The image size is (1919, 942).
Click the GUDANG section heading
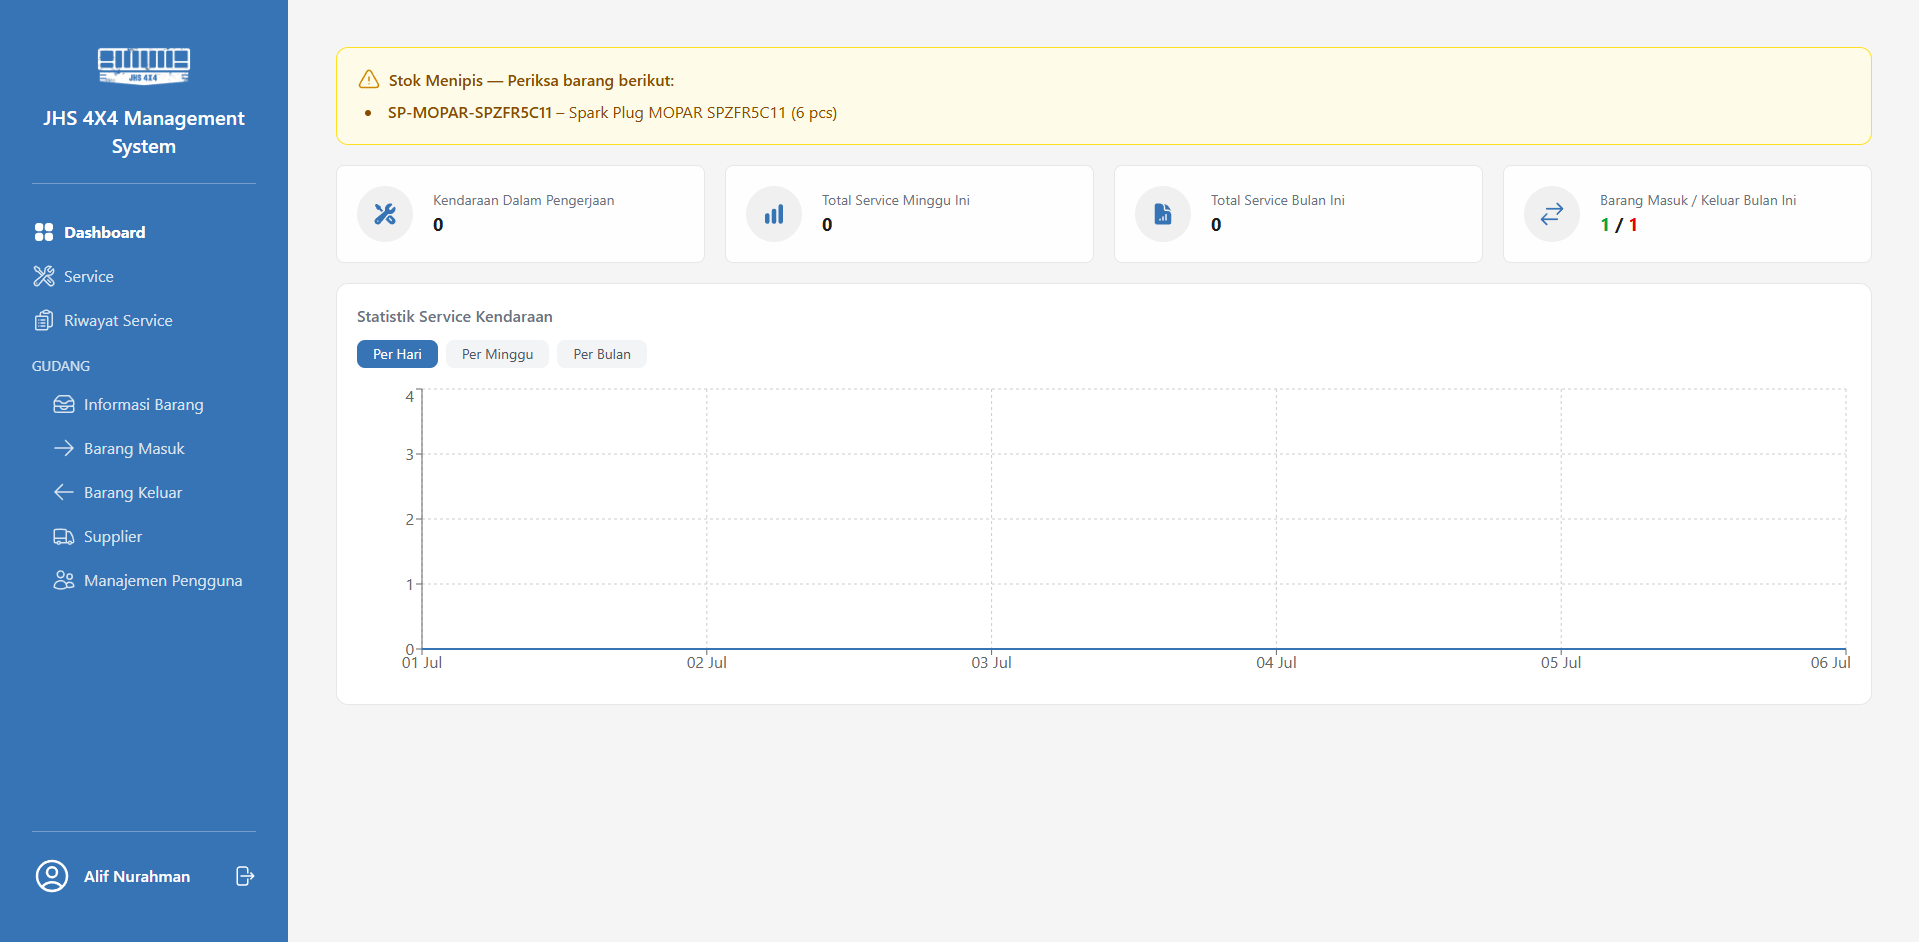(x=61, y=366)
